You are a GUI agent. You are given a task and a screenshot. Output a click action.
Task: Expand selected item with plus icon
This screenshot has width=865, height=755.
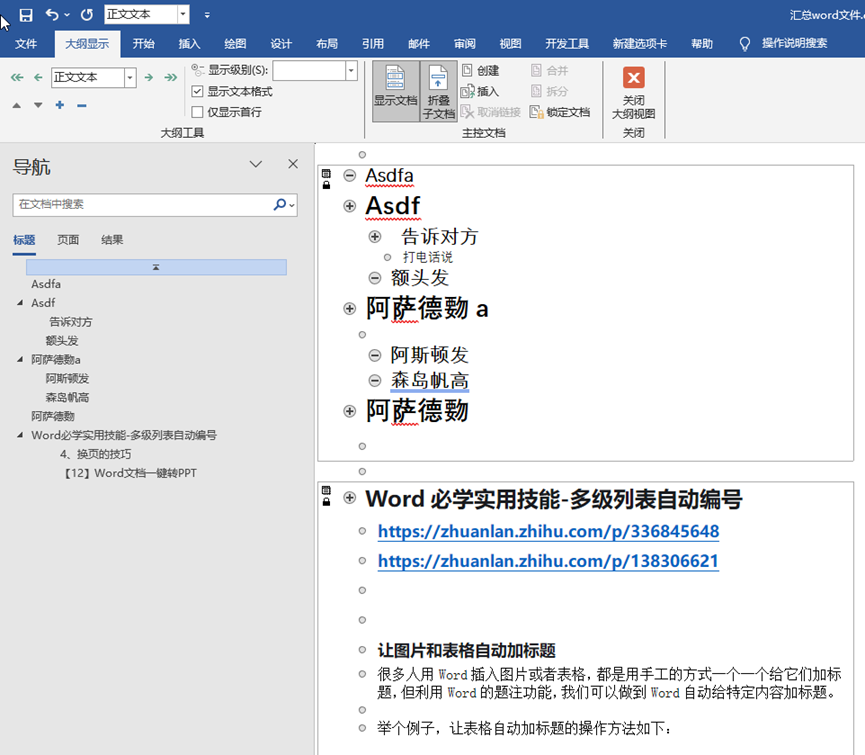coord(60,105)
